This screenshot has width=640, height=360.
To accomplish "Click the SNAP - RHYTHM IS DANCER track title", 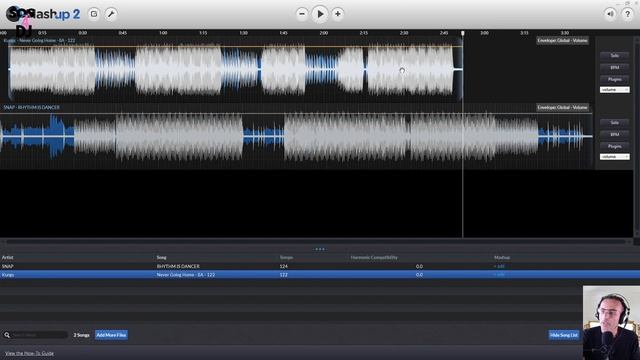I will (31, 107).
